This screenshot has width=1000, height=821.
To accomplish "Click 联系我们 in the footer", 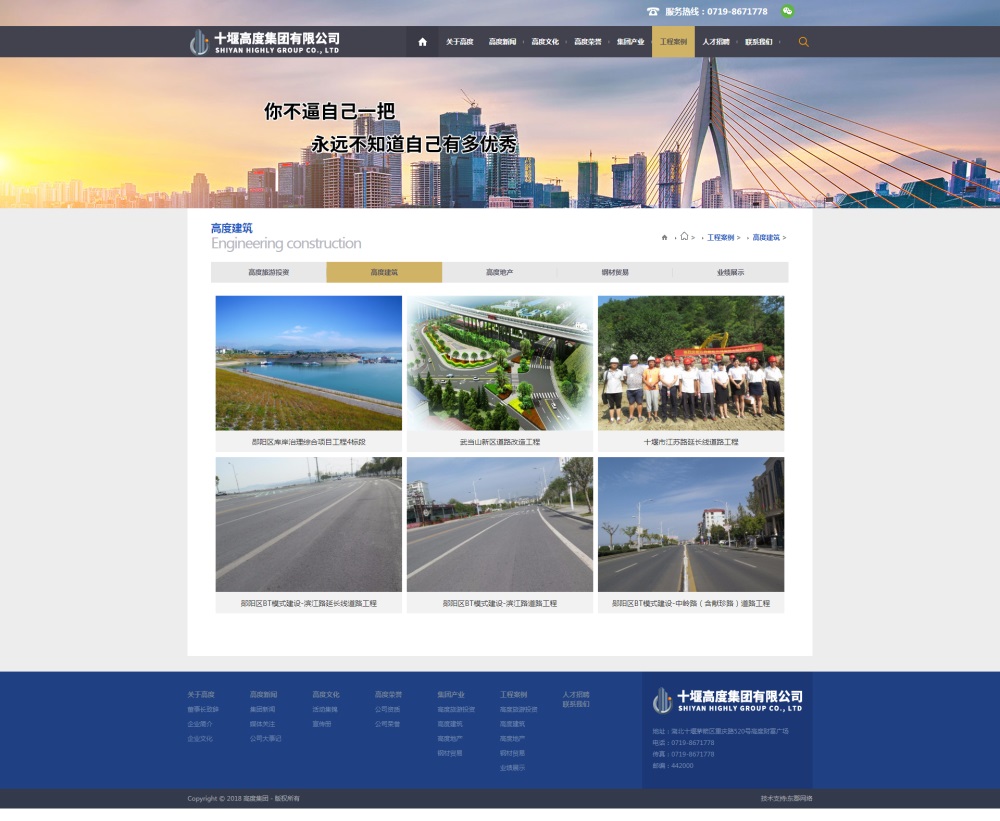I will (576, 704).
